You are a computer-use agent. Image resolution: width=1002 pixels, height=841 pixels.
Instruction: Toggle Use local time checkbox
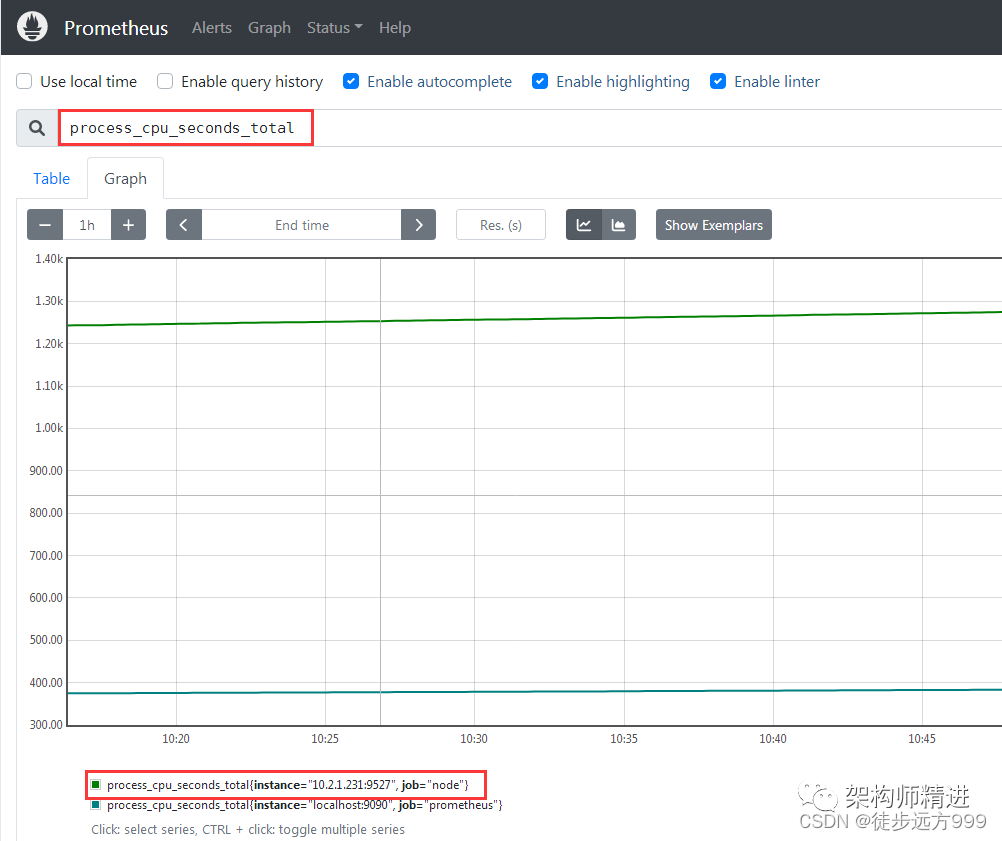(24, 81)
